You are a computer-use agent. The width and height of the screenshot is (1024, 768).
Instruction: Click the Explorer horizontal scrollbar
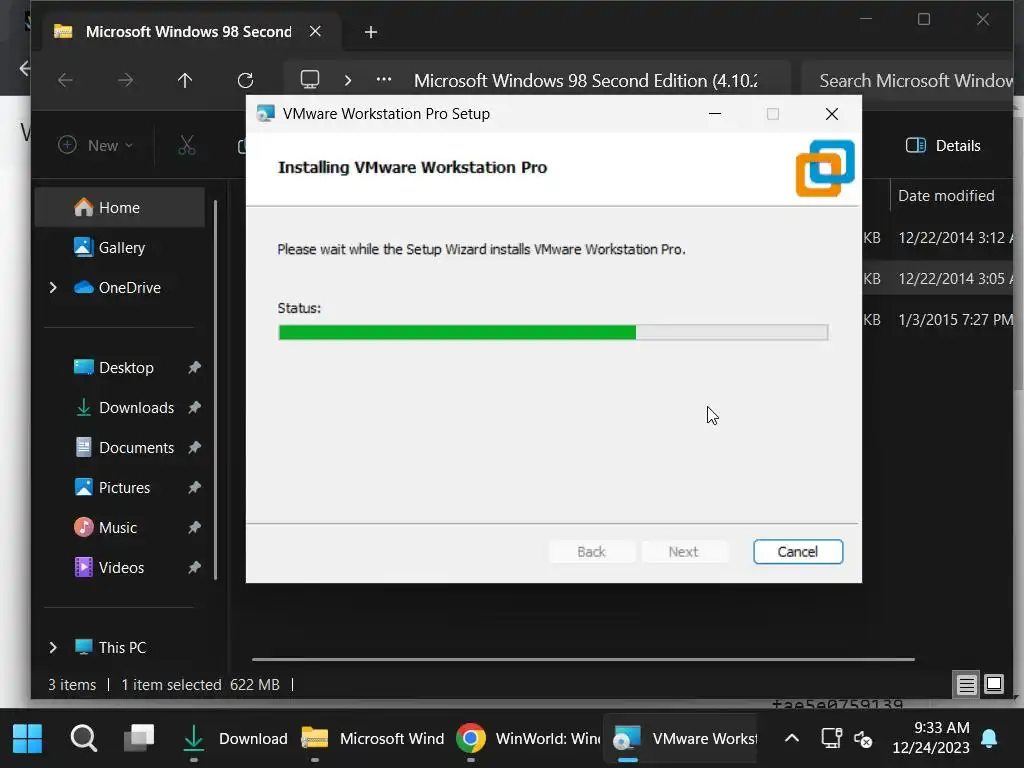click(583, 660)
